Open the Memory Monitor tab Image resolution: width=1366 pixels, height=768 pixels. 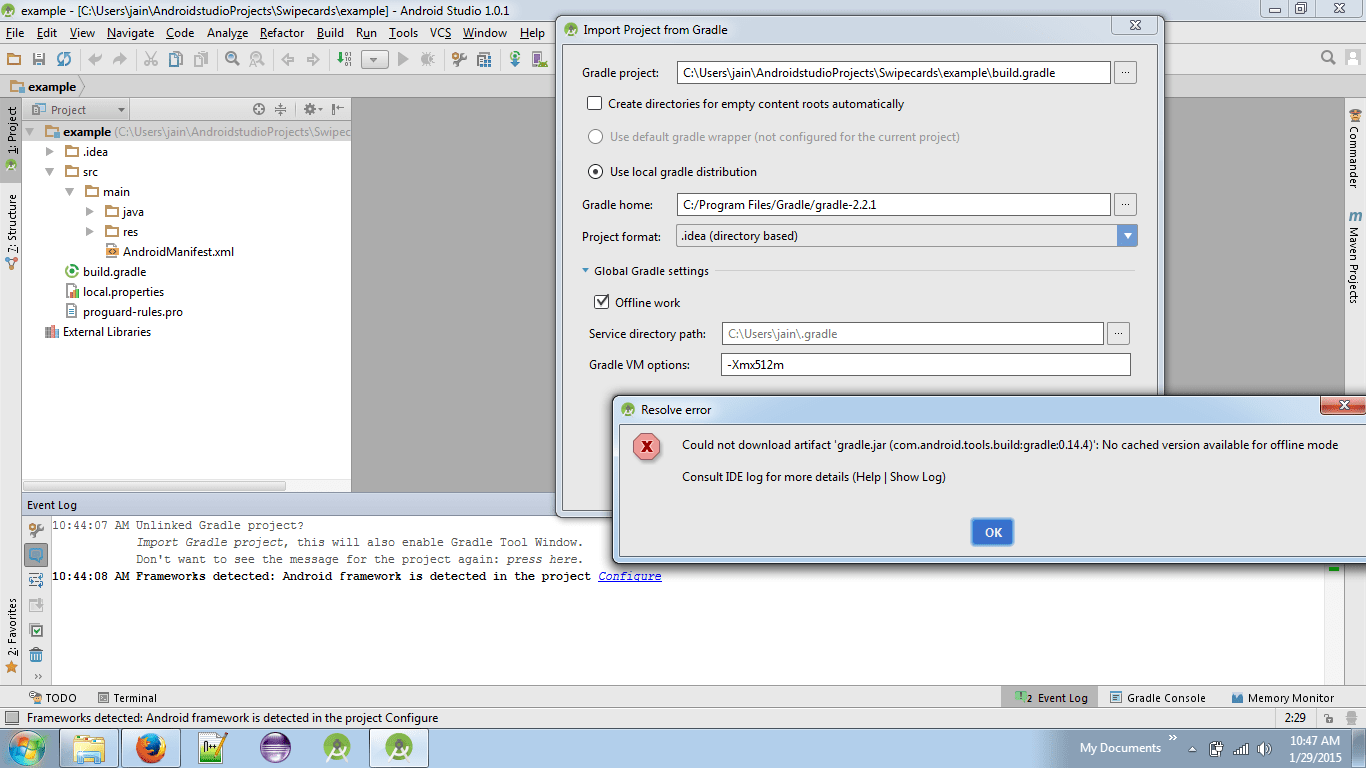point(1283,698)
